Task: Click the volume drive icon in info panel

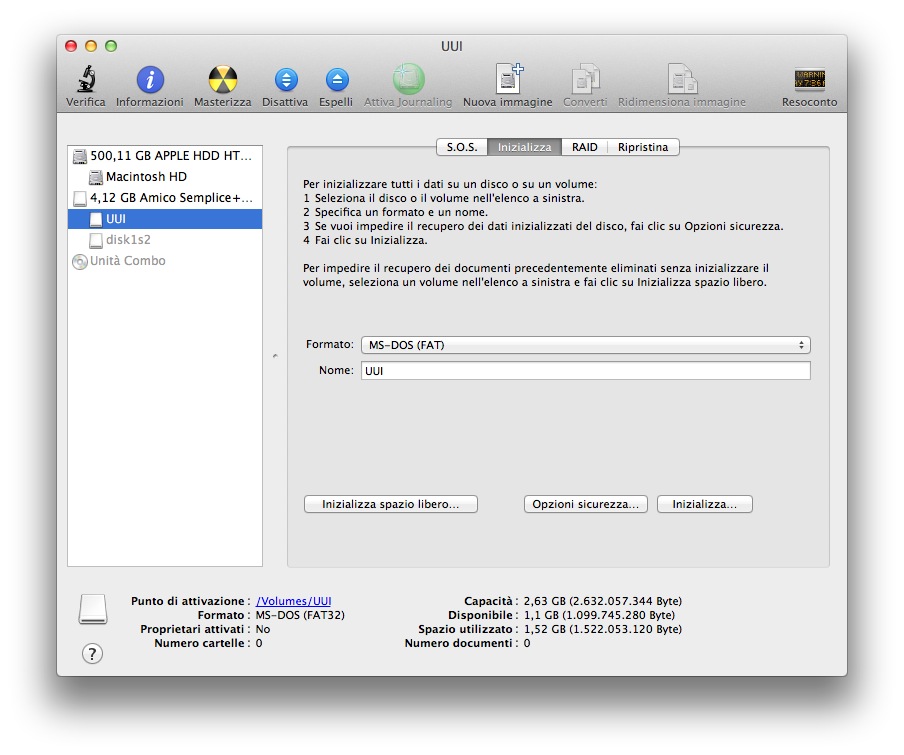Action: pos(93,609)
